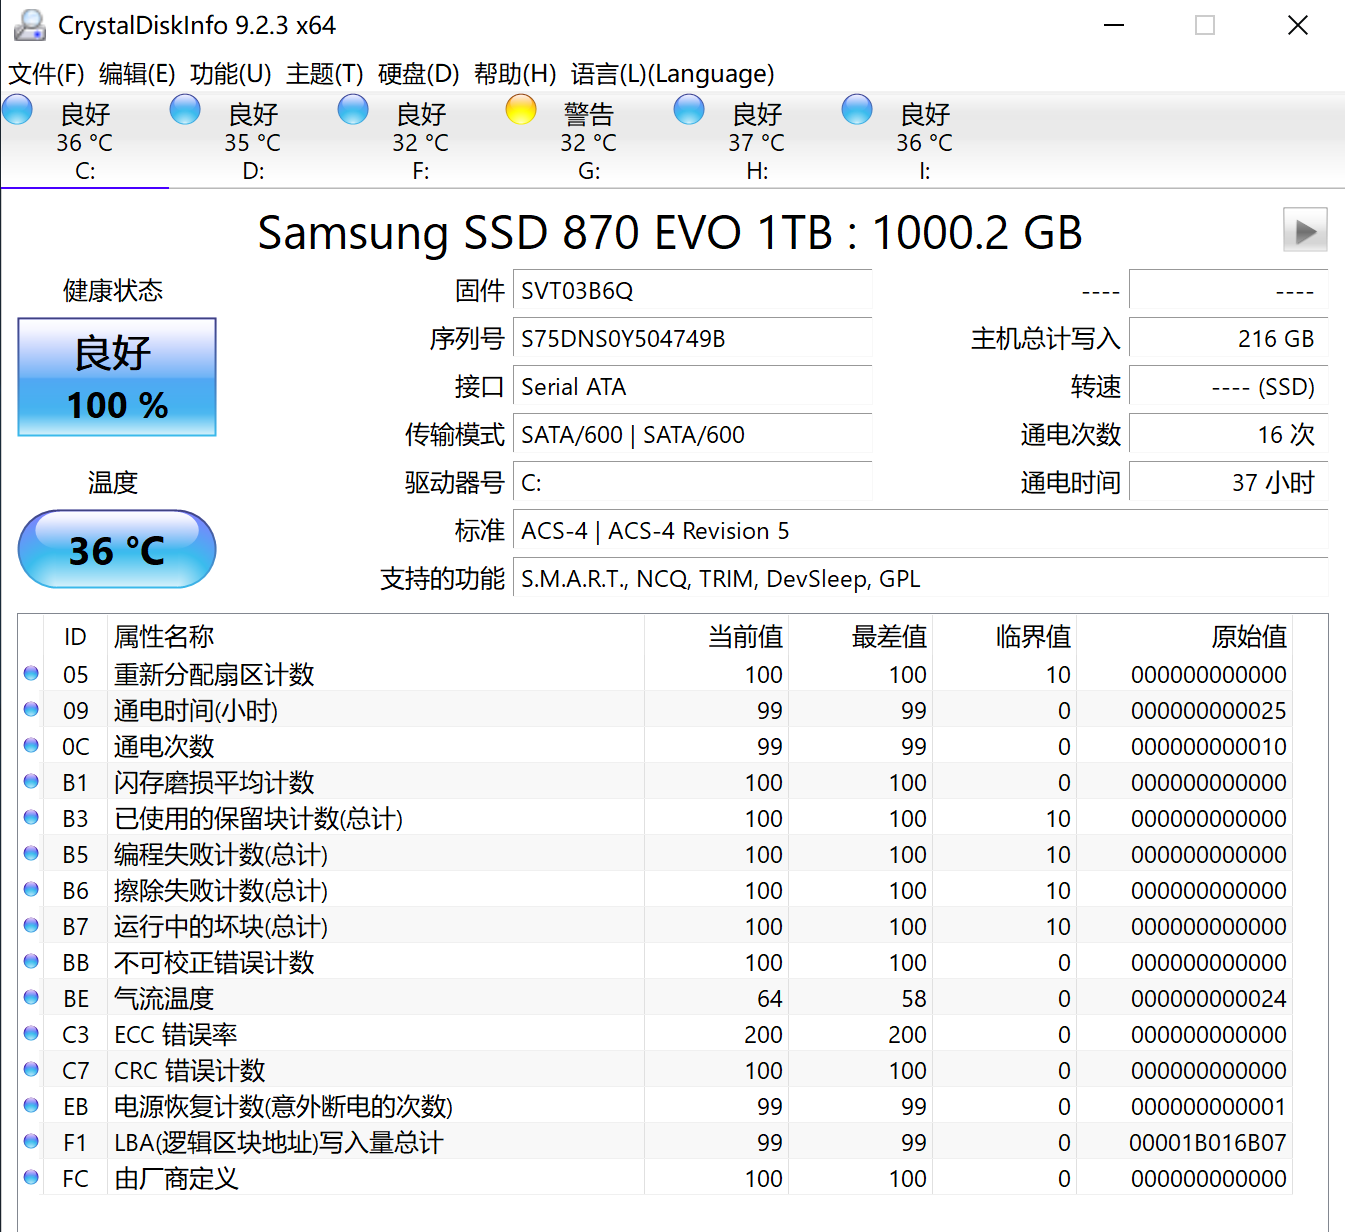Click the 36 °C temperature button

(x=117, y=549)
